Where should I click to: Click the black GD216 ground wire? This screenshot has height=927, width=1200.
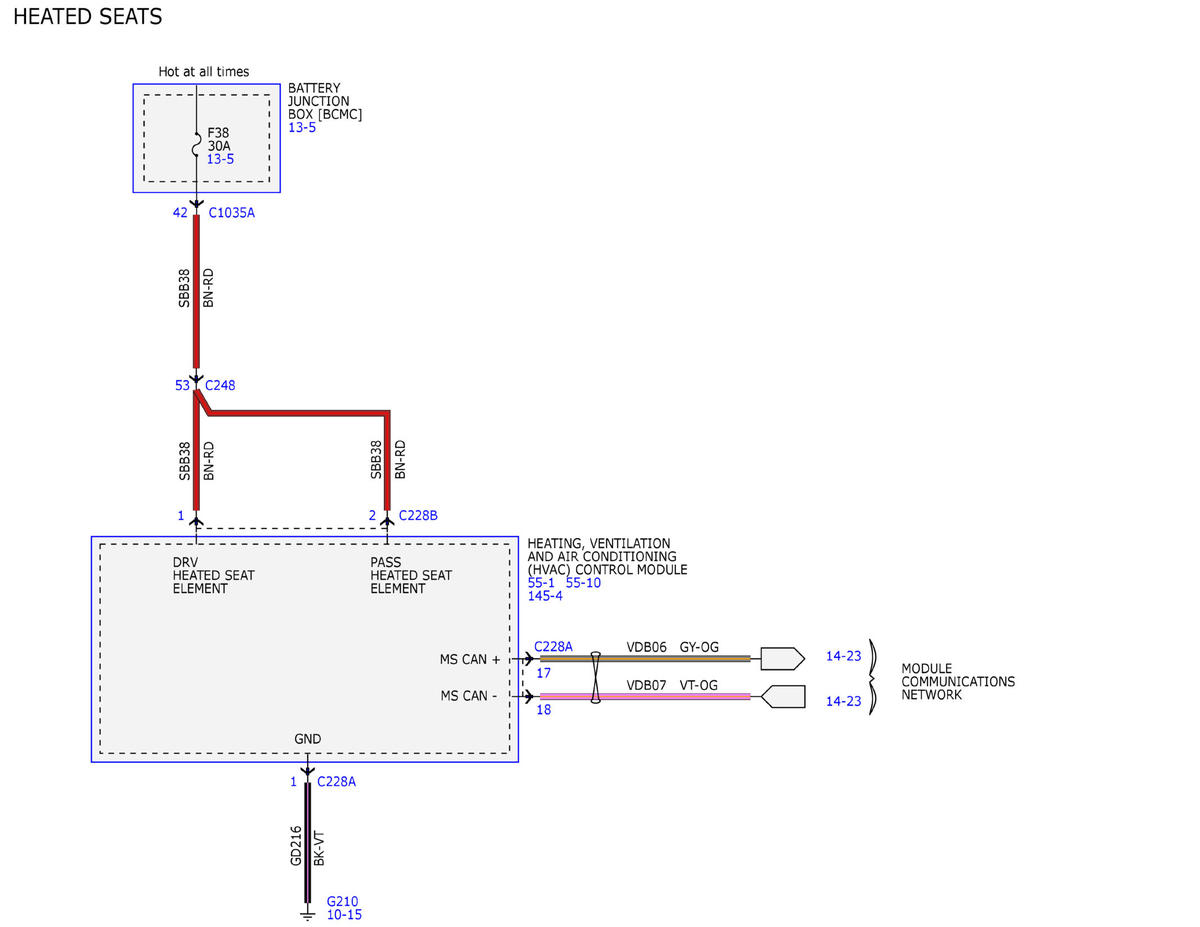point(307,843)
